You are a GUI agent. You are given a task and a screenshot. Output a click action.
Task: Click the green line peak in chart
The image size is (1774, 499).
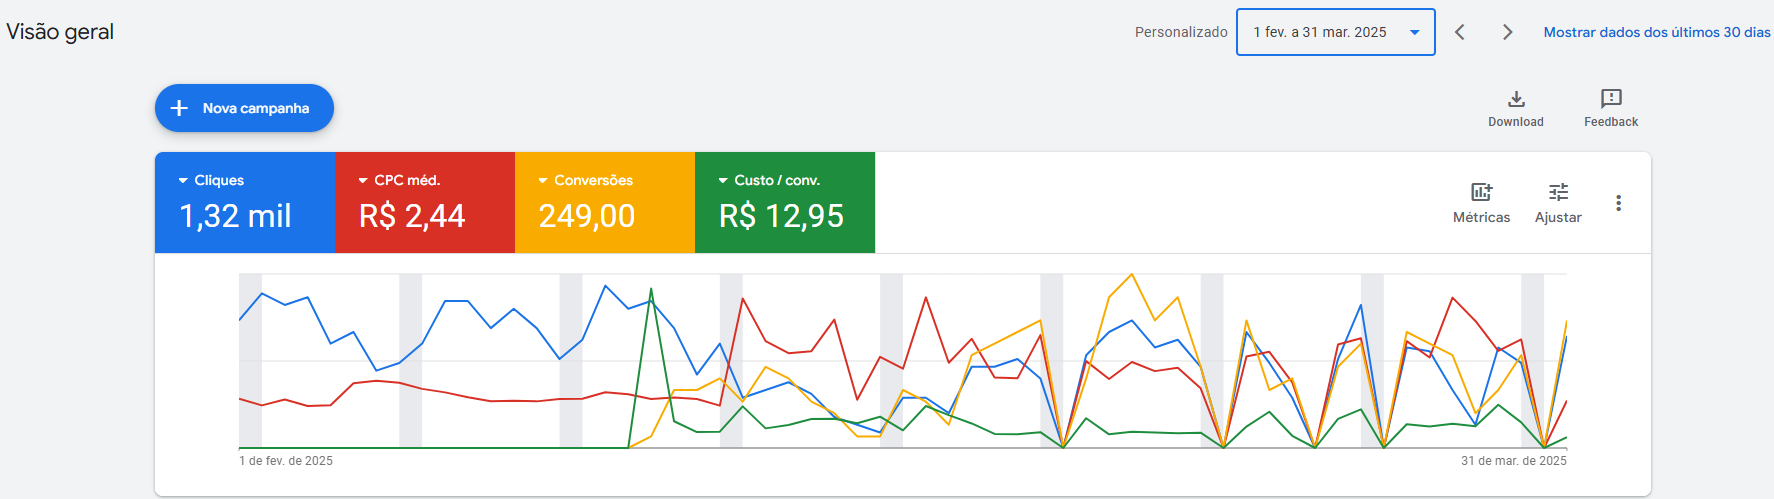tap(651, 290)
